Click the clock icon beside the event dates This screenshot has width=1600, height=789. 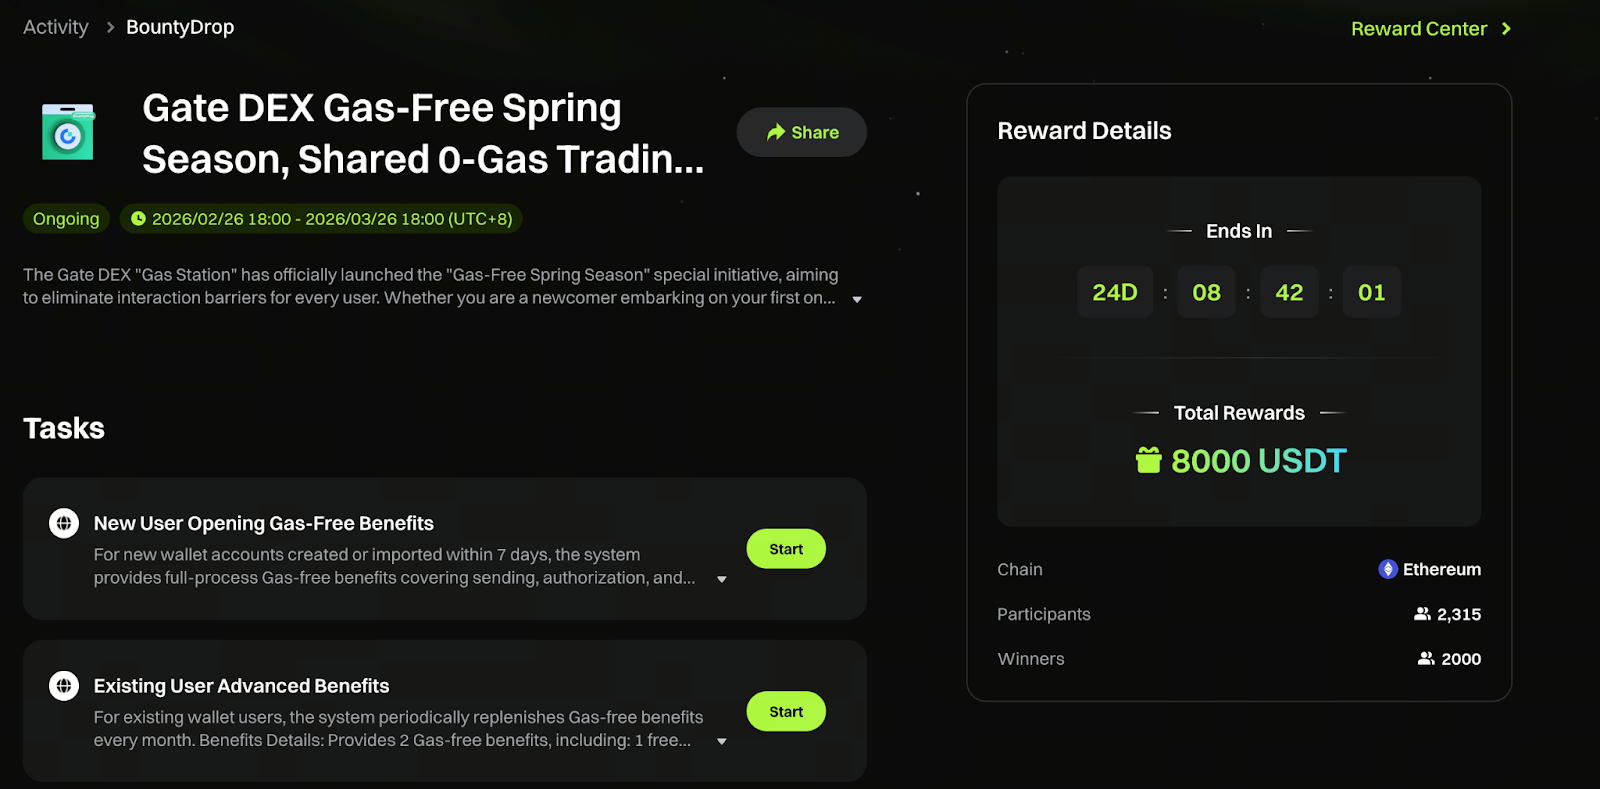[139, 218]
